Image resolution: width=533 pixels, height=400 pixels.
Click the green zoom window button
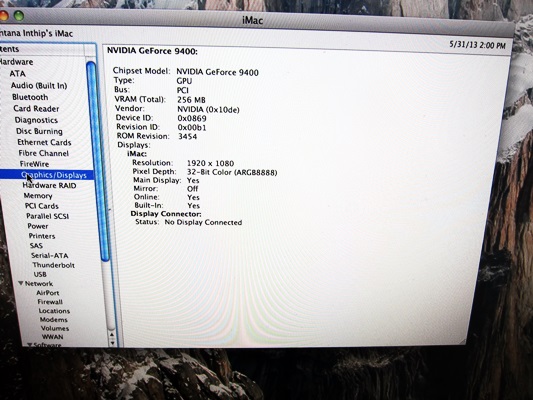pyautogui.click(x=19, y=15)
